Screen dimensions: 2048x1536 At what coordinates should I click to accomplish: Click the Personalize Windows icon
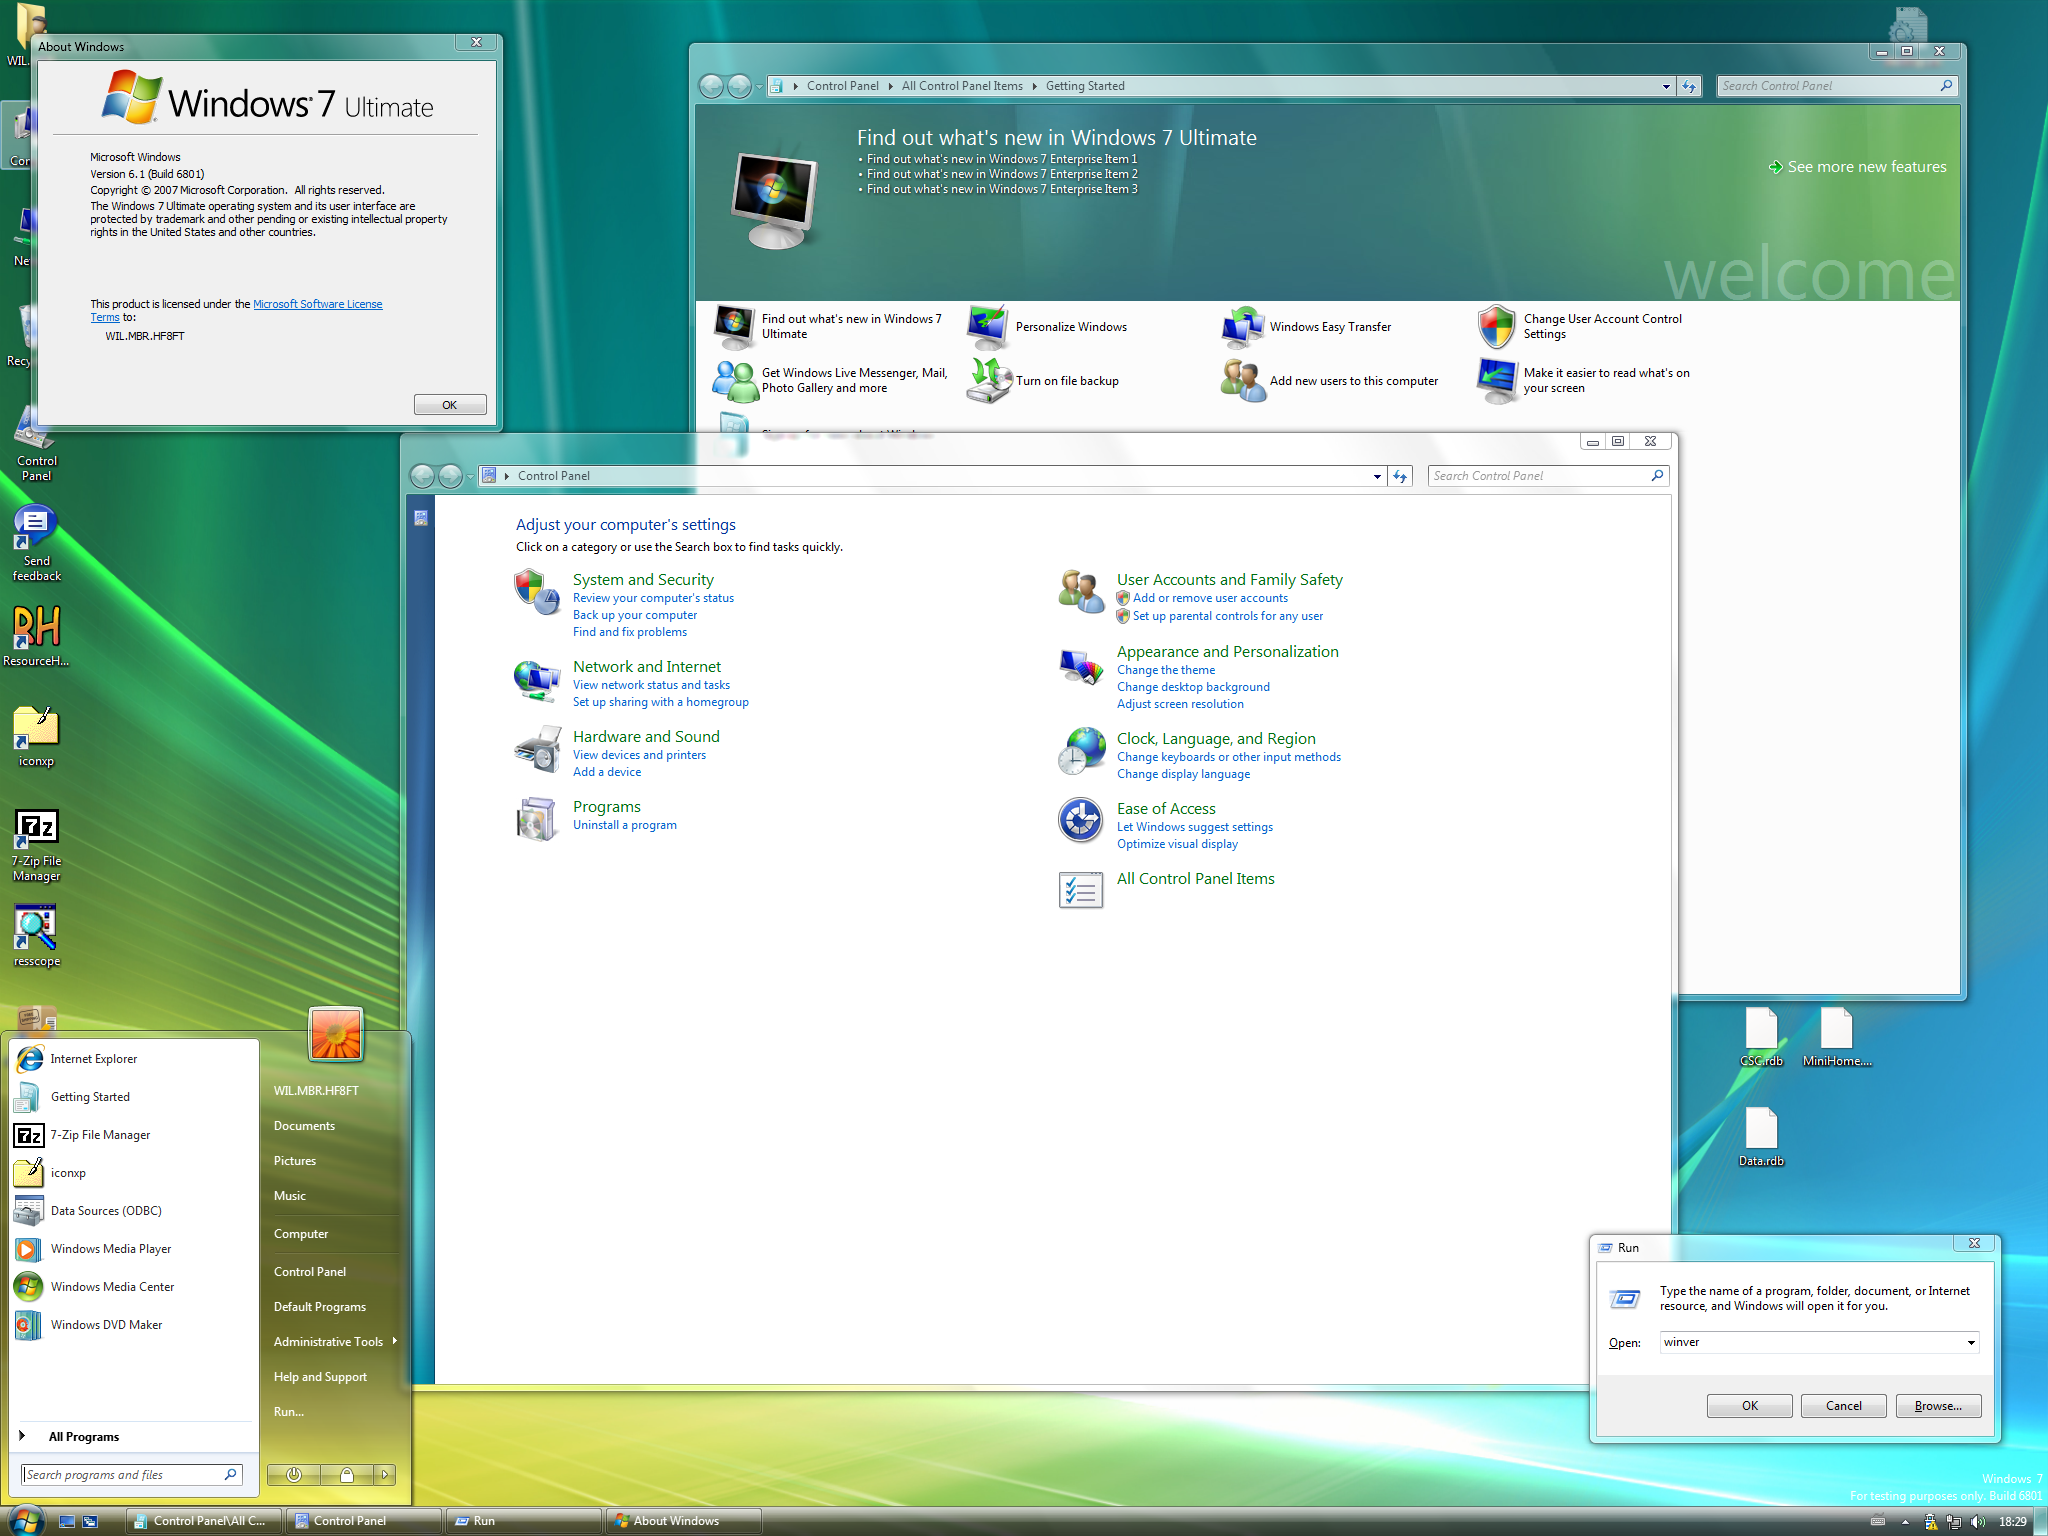988,327
